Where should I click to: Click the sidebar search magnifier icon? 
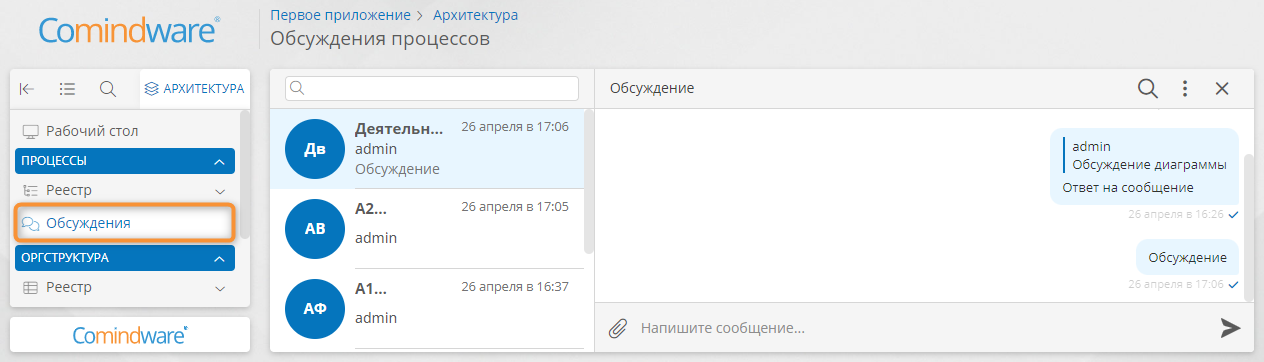[x=108, y=89]
